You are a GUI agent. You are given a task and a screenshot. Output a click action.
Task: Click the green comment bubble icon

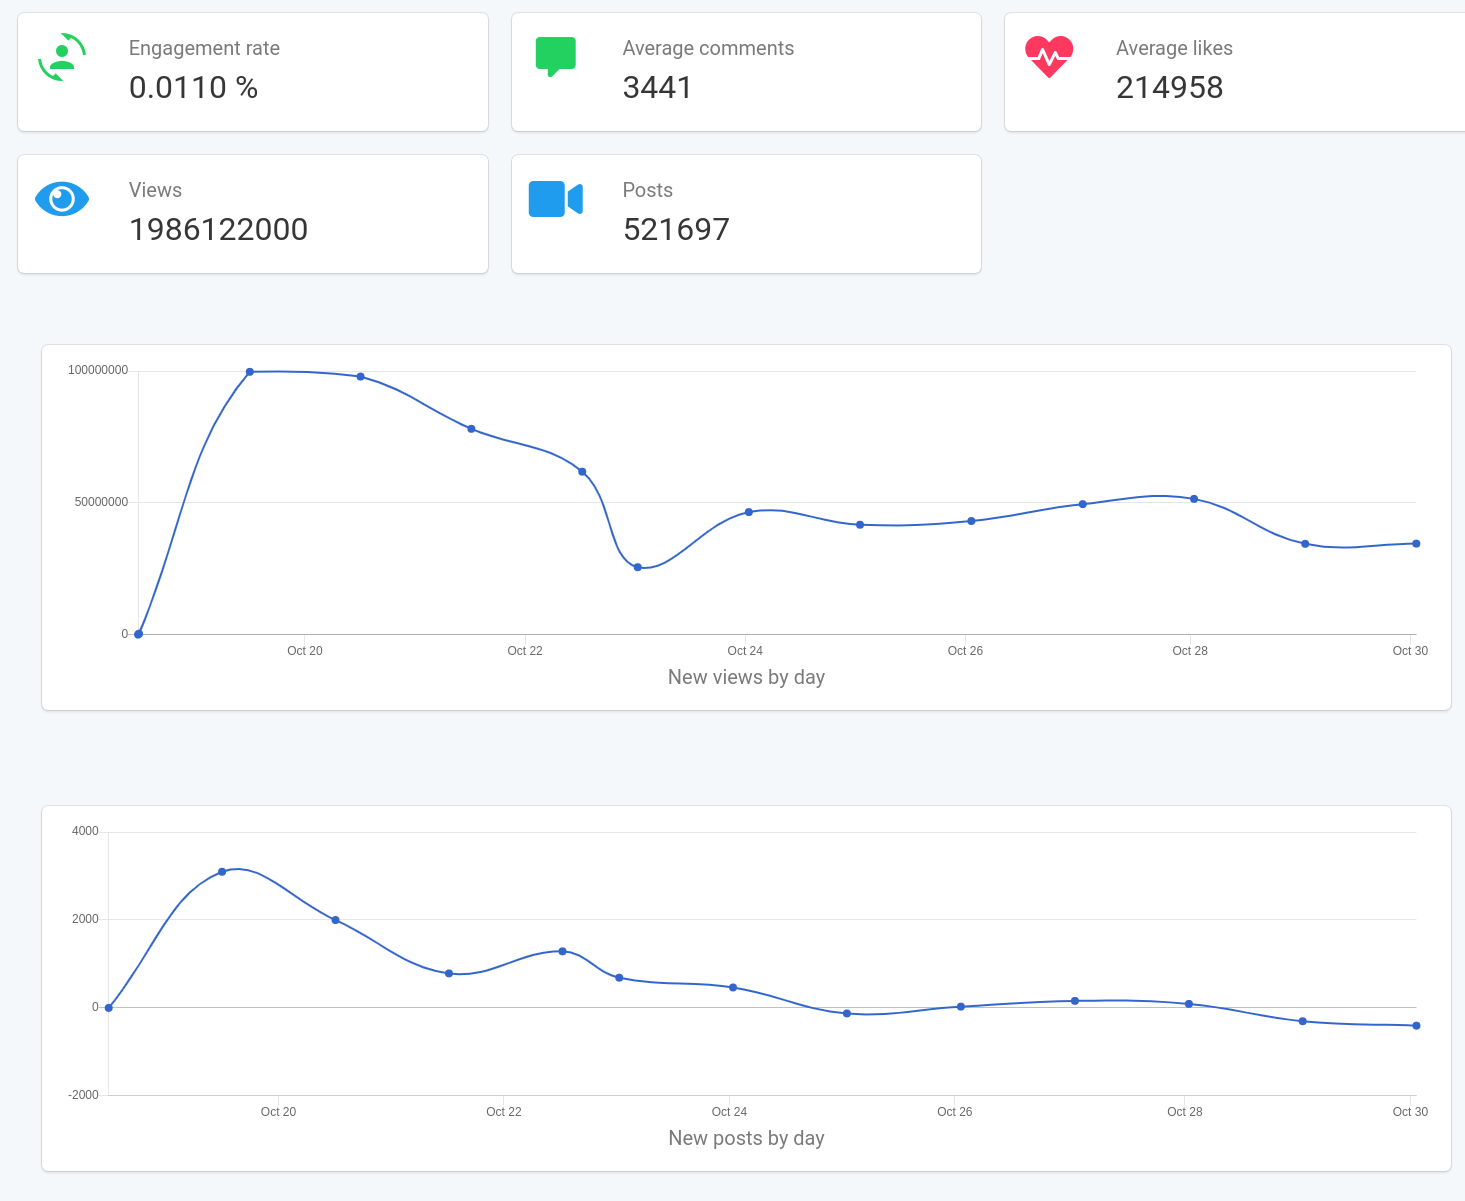(x=556, y=56)
